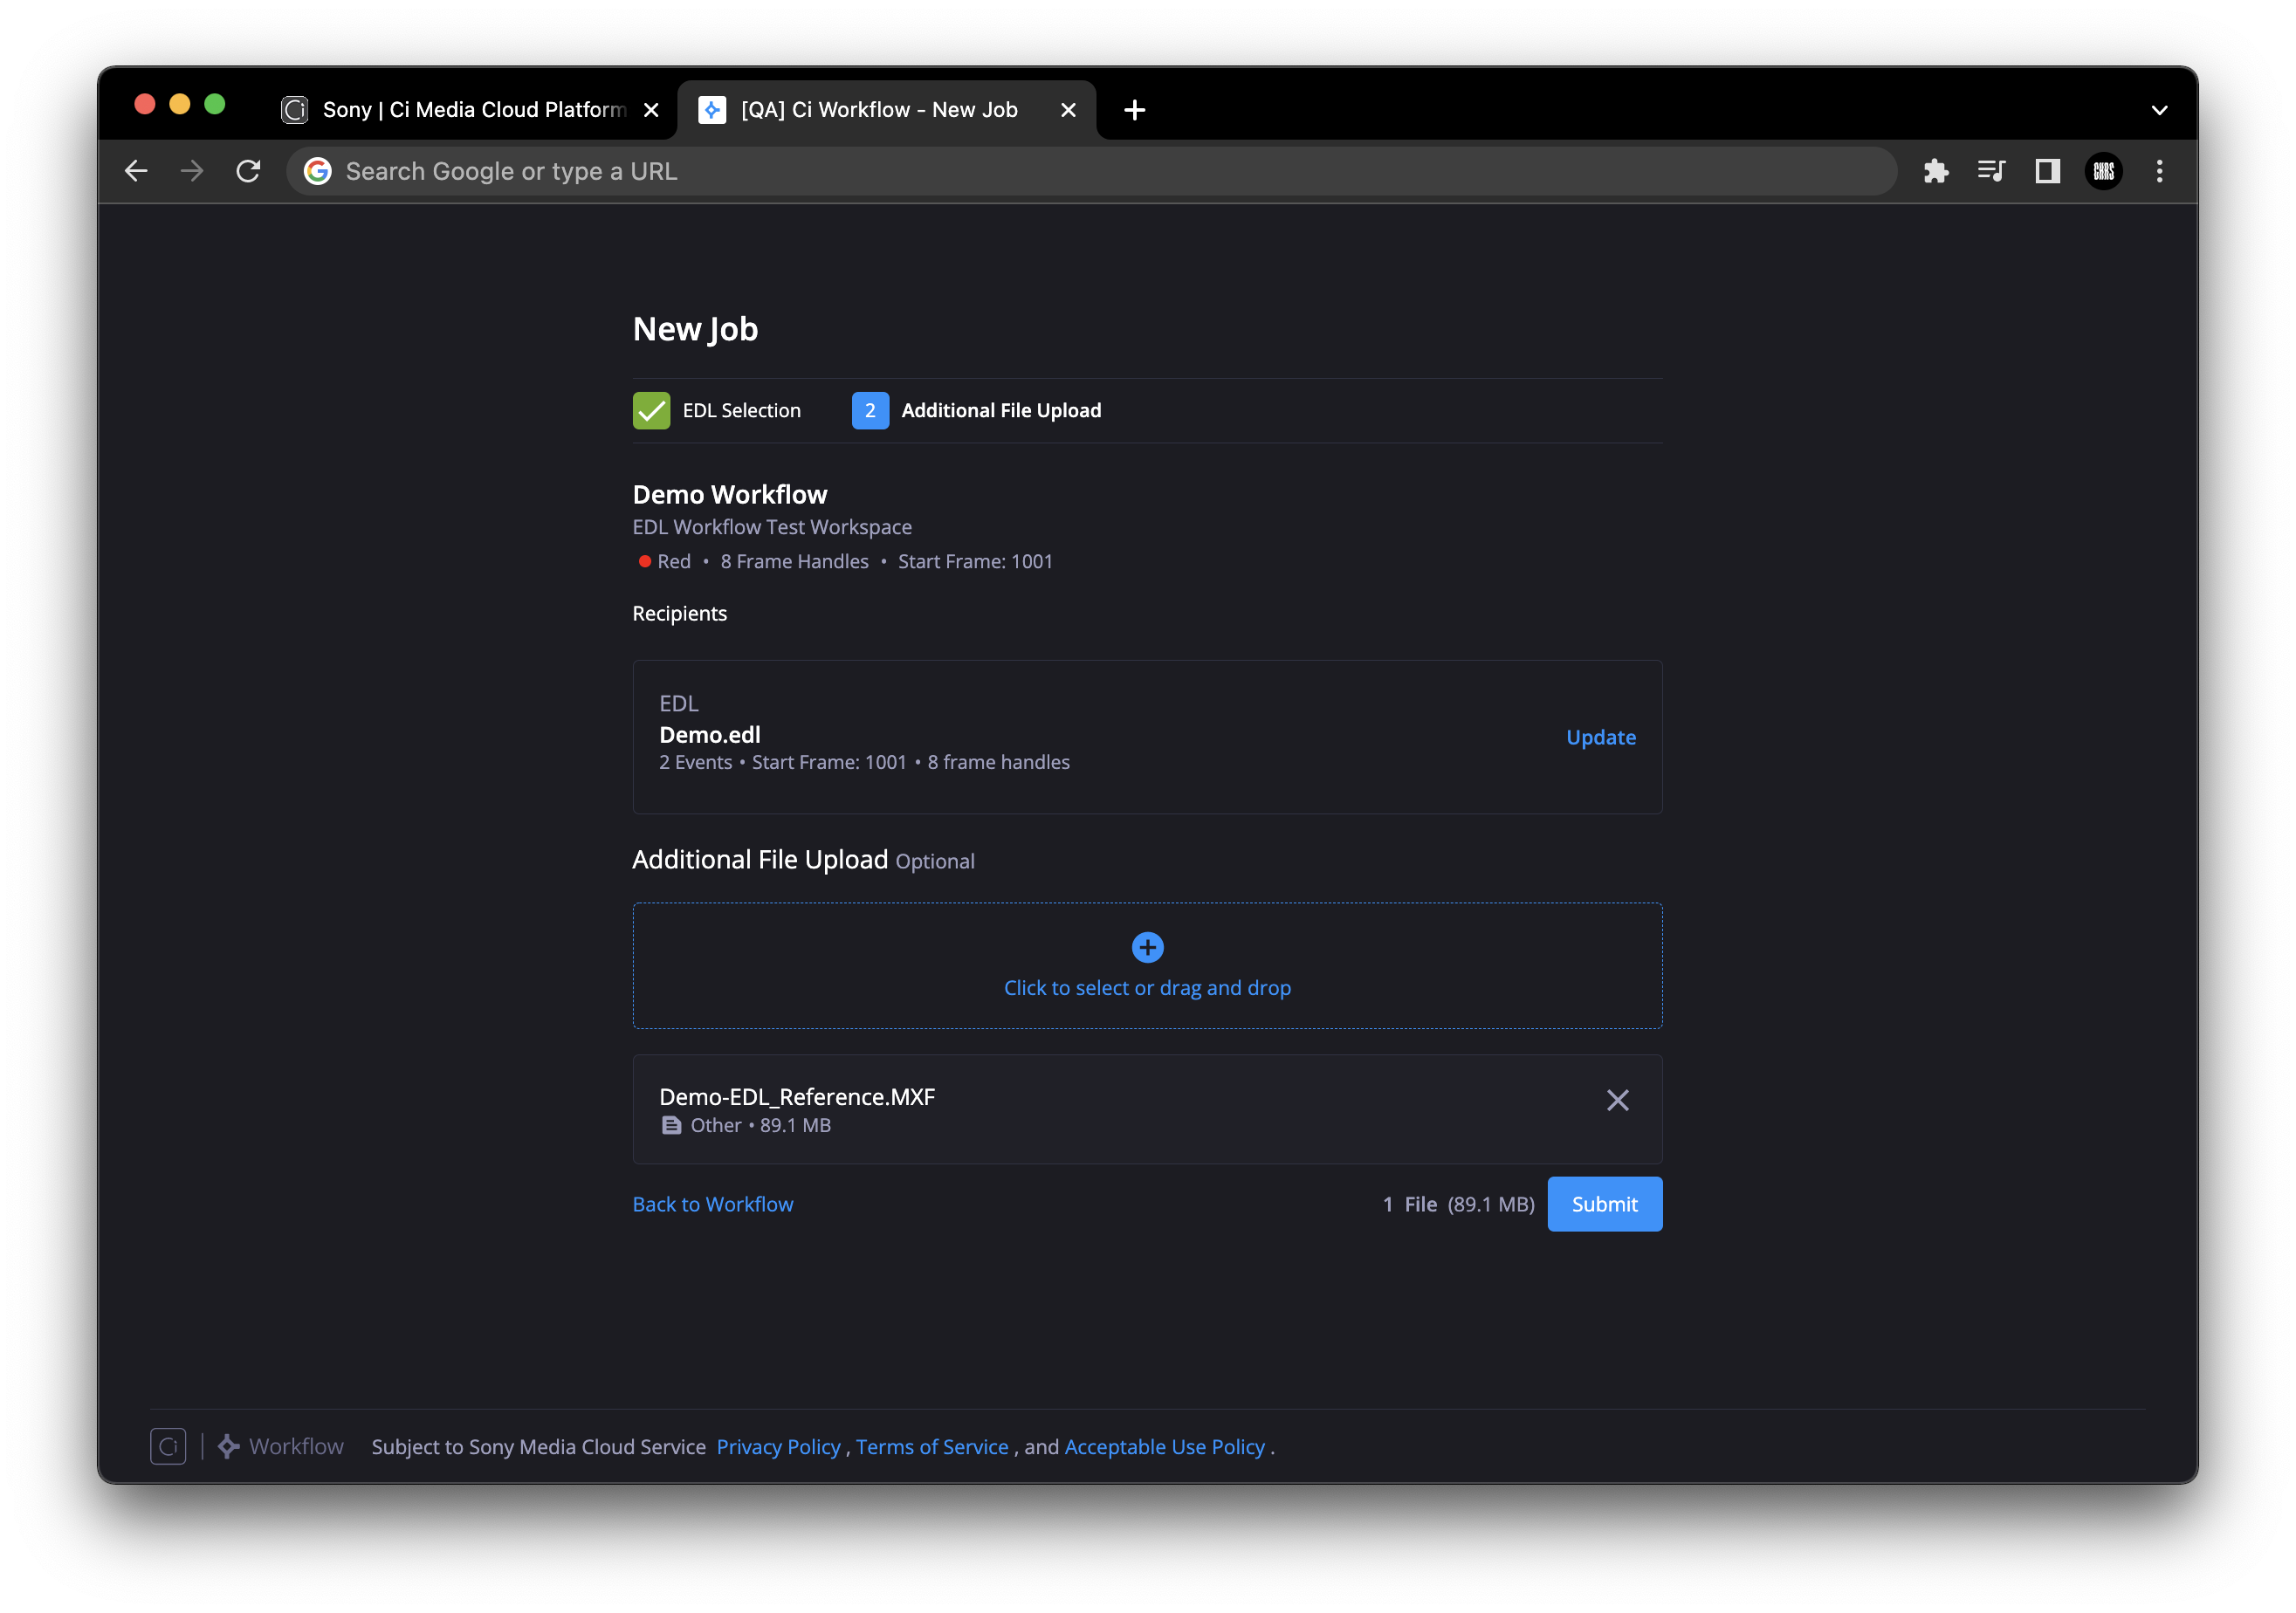Open the media control playlist icon
The height and width of the screenshot is (1613, 2296).
click(1991, 171)
